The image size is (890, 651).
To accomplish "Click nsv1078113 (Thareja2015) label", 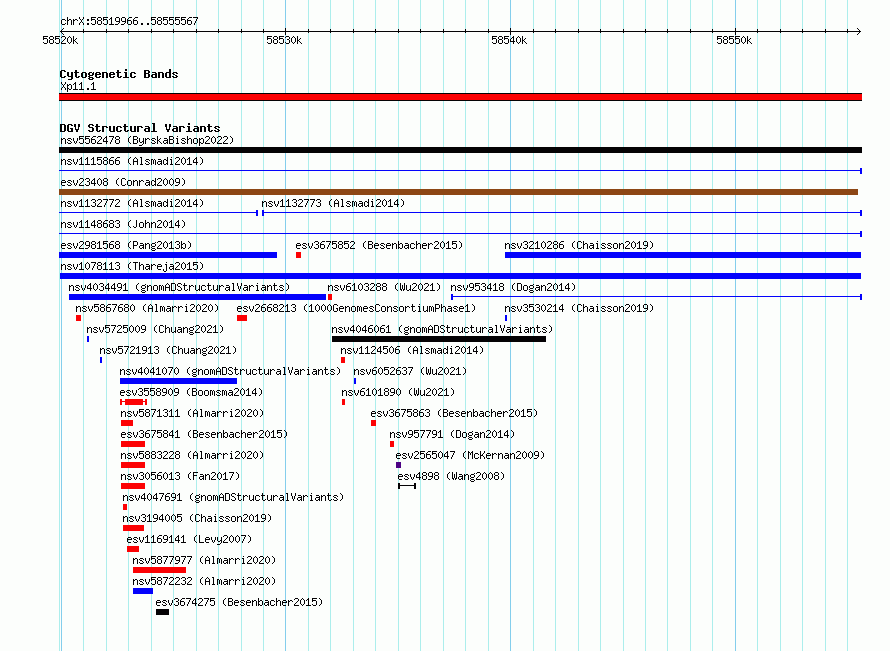I will click(x=132, y=266).
